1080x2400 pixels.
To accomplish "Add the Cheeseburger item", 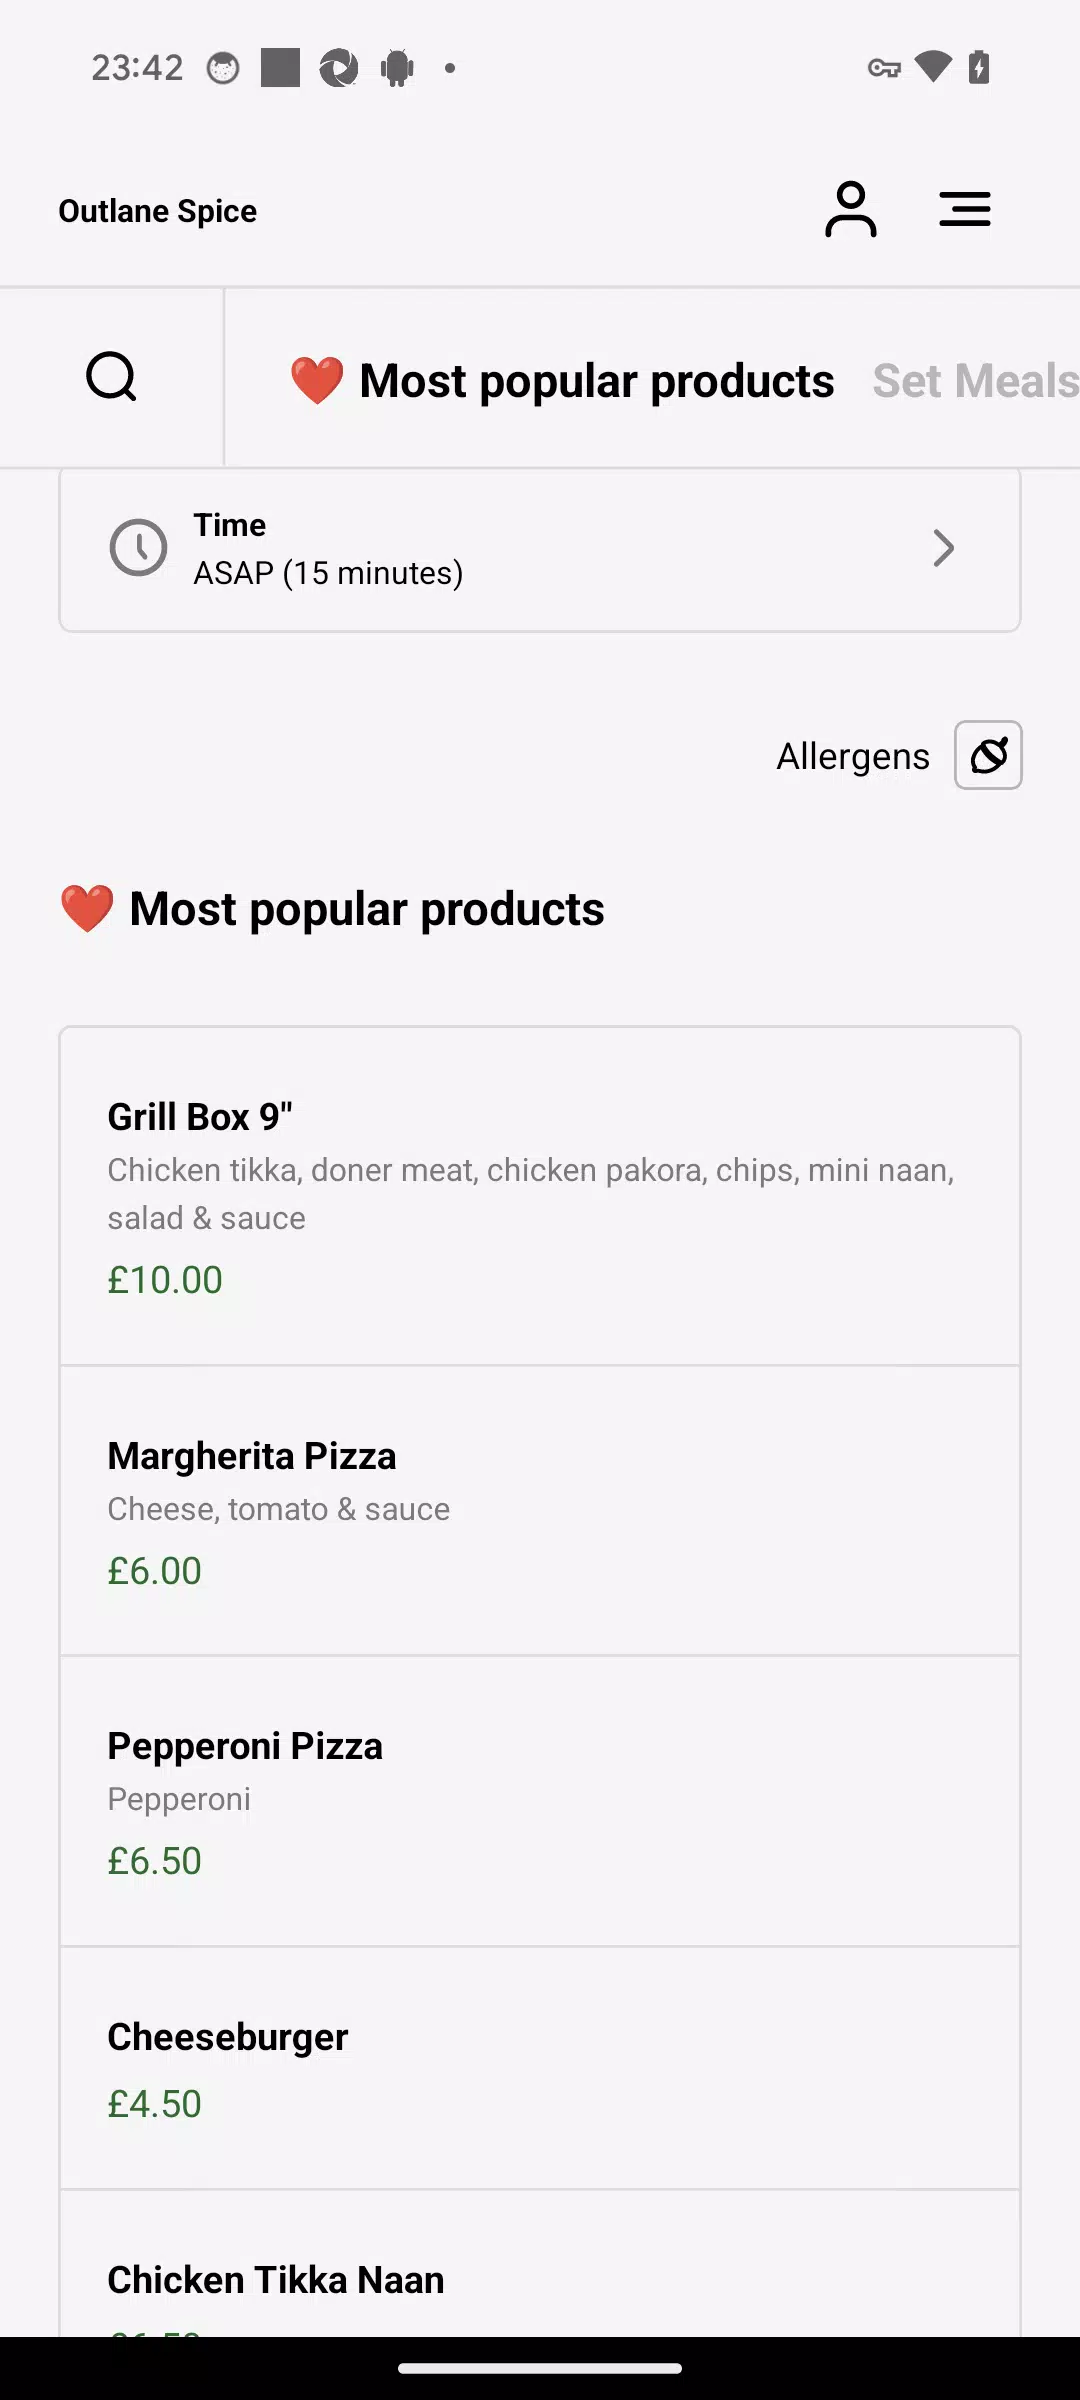I will (540, 2067).
